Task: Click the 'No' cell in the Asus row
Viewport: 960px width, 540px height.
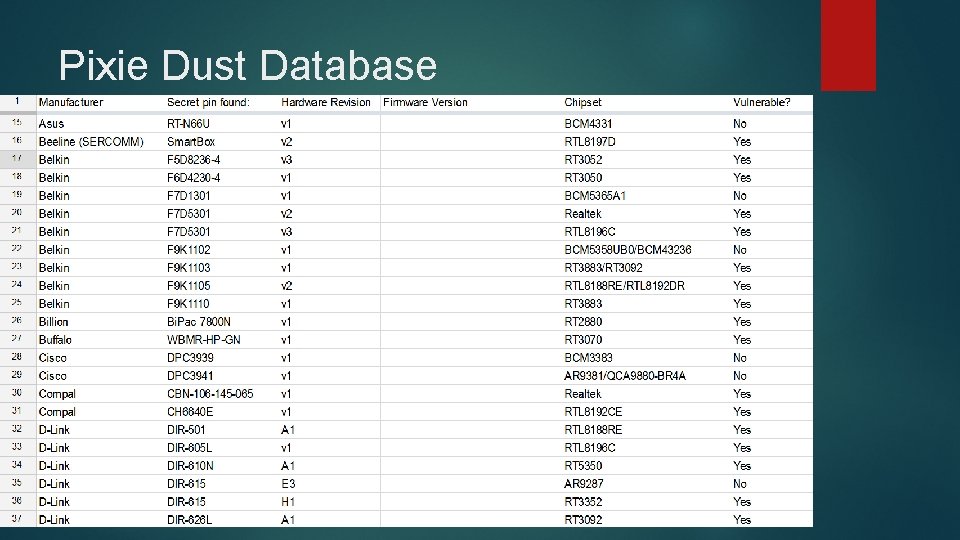Action: 740,124
